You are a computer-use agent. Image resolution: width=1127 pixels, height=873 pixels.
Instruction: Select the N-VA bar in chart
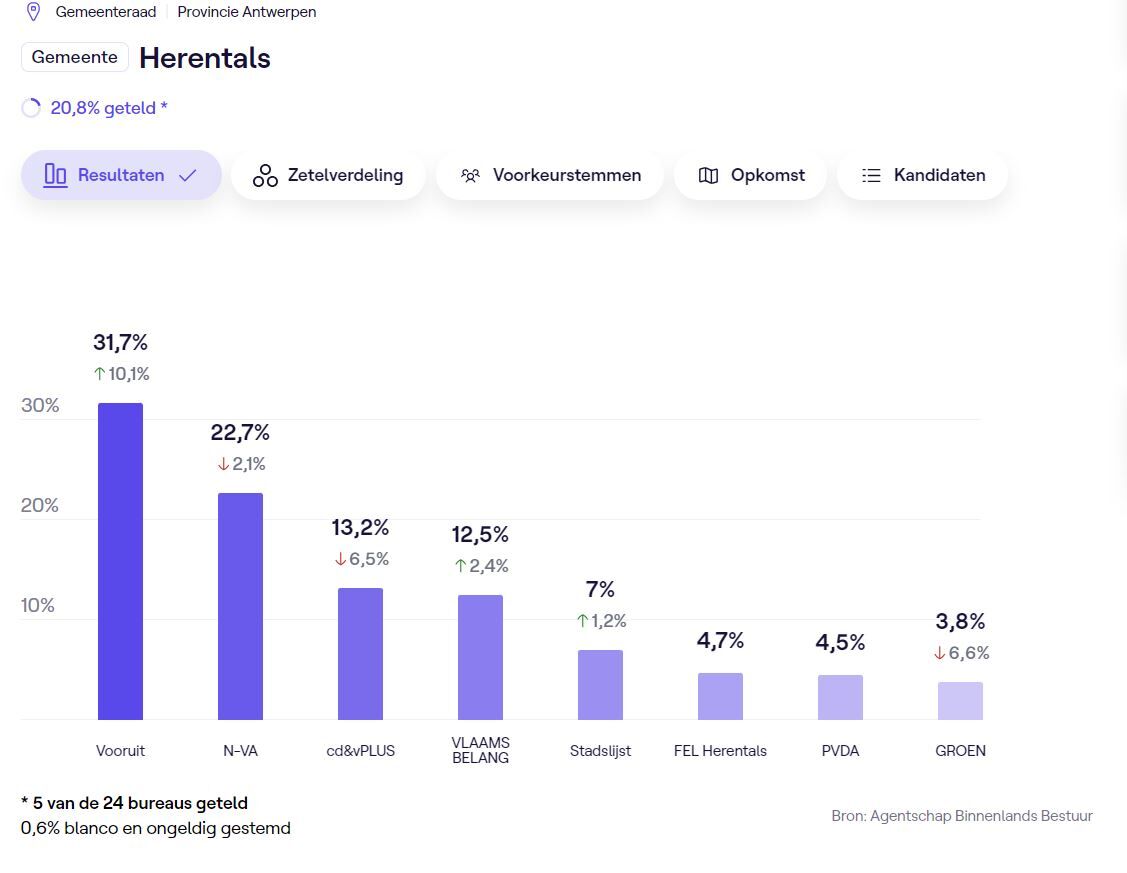coord(240,606)
